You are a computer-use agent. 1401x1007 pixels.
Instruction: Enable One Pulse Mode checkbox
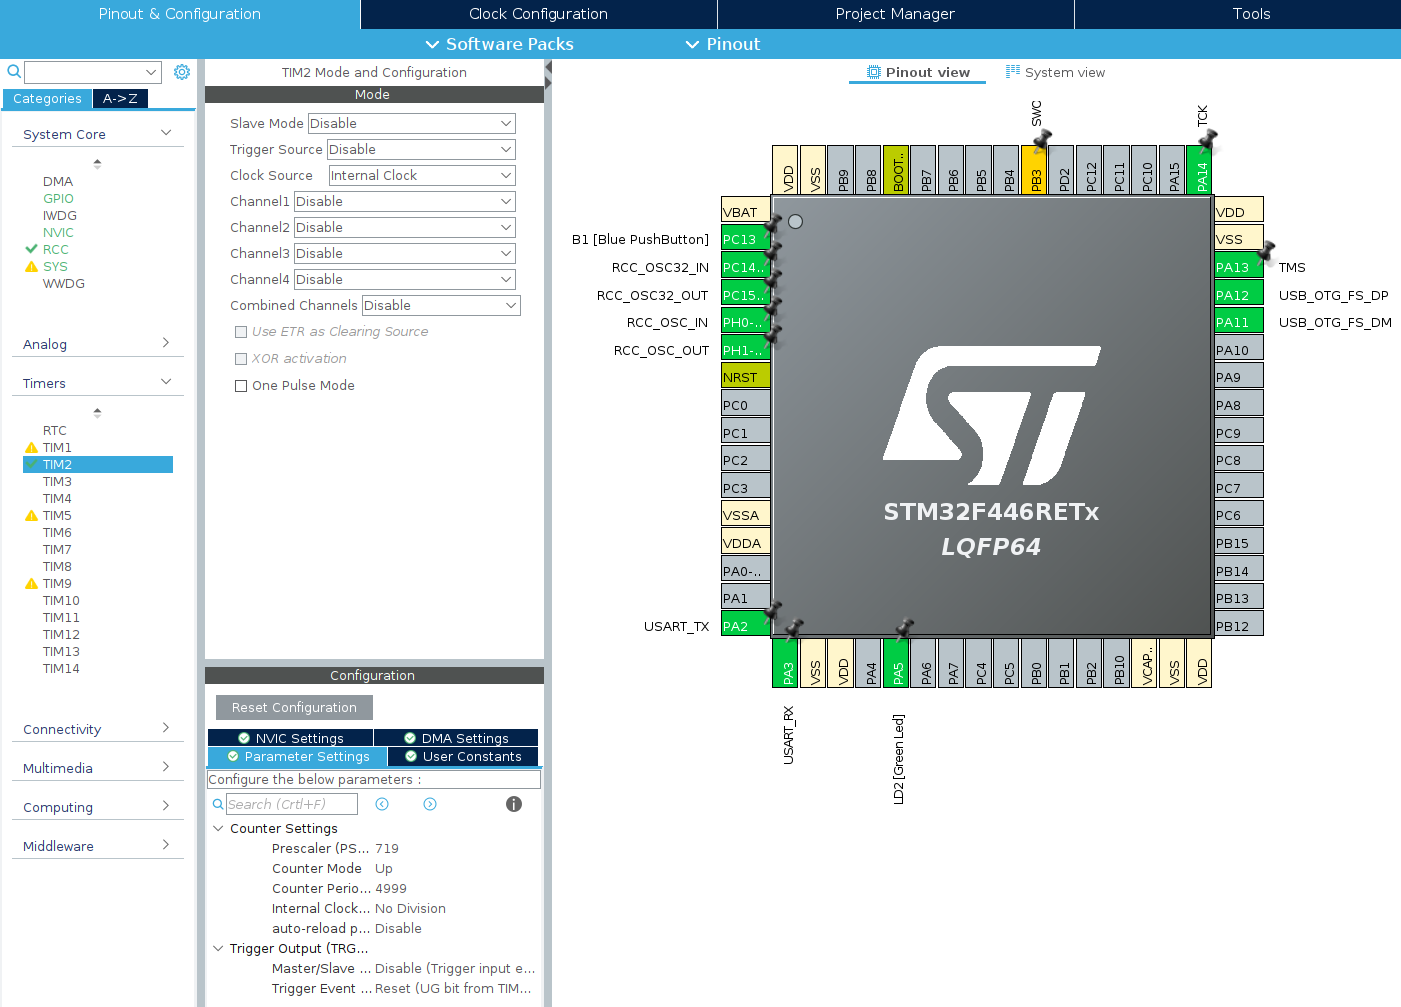(241, 386)
